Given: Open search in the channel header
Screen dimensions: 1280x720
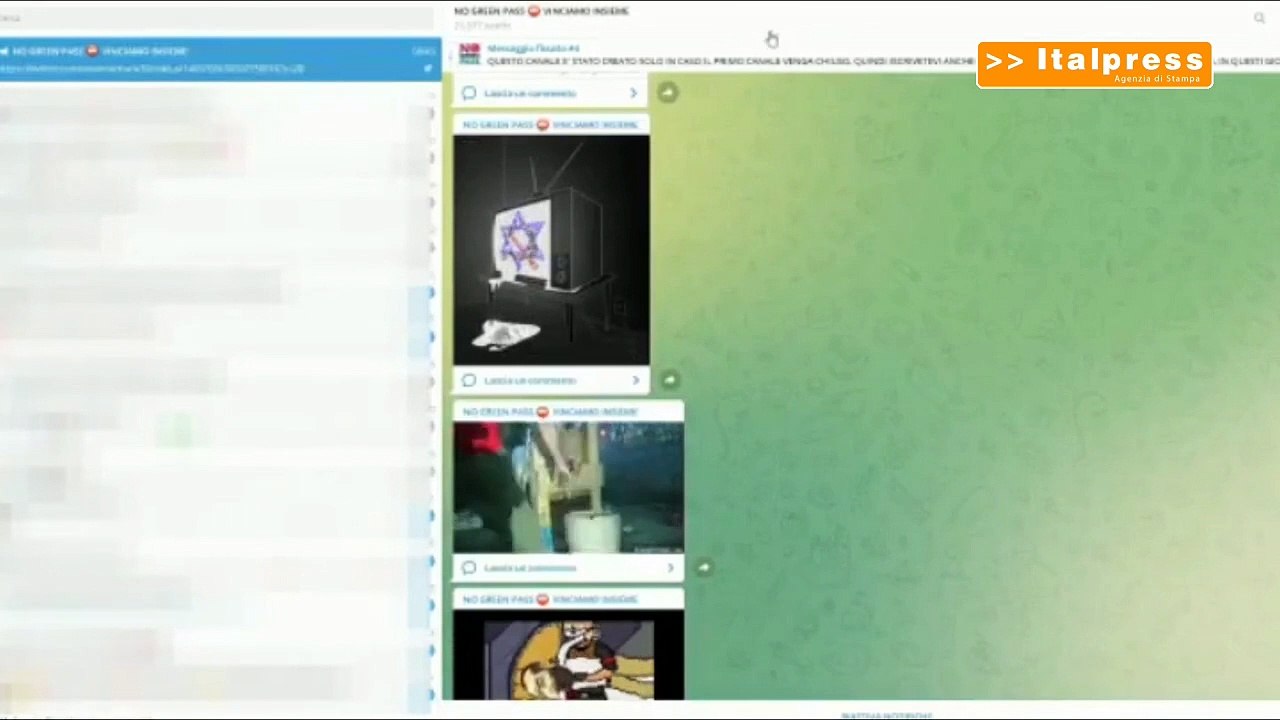Looking at the screenshot, I should (x=1259, y=18).
